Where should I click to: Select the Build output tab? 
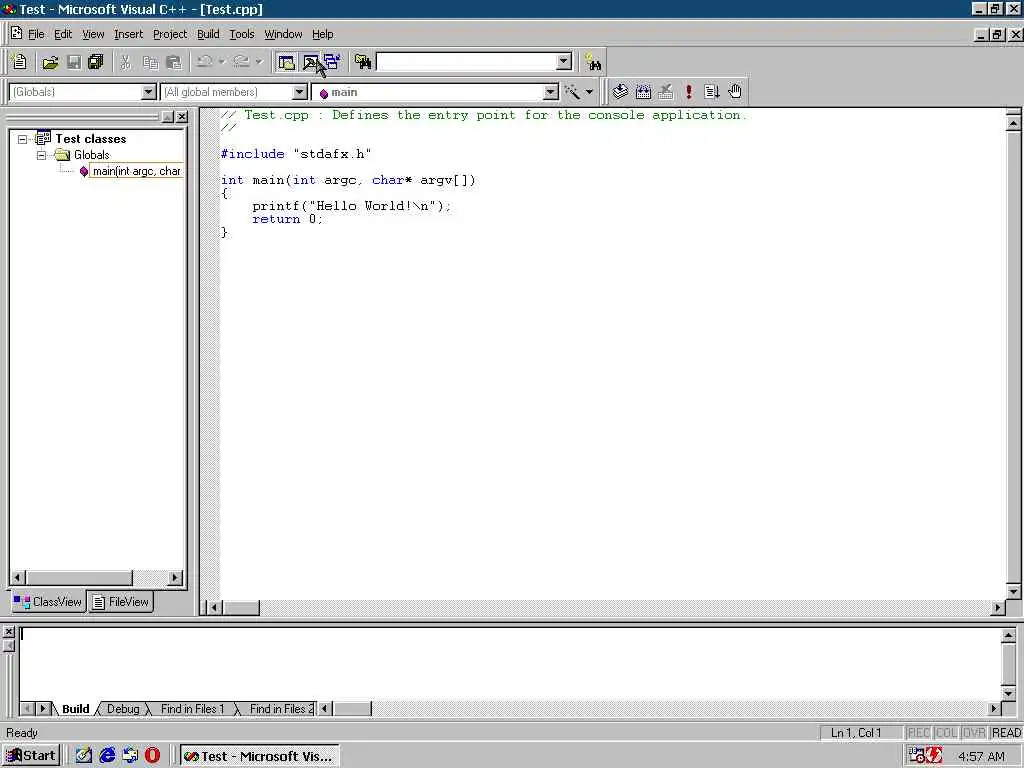tap(75, 709)
